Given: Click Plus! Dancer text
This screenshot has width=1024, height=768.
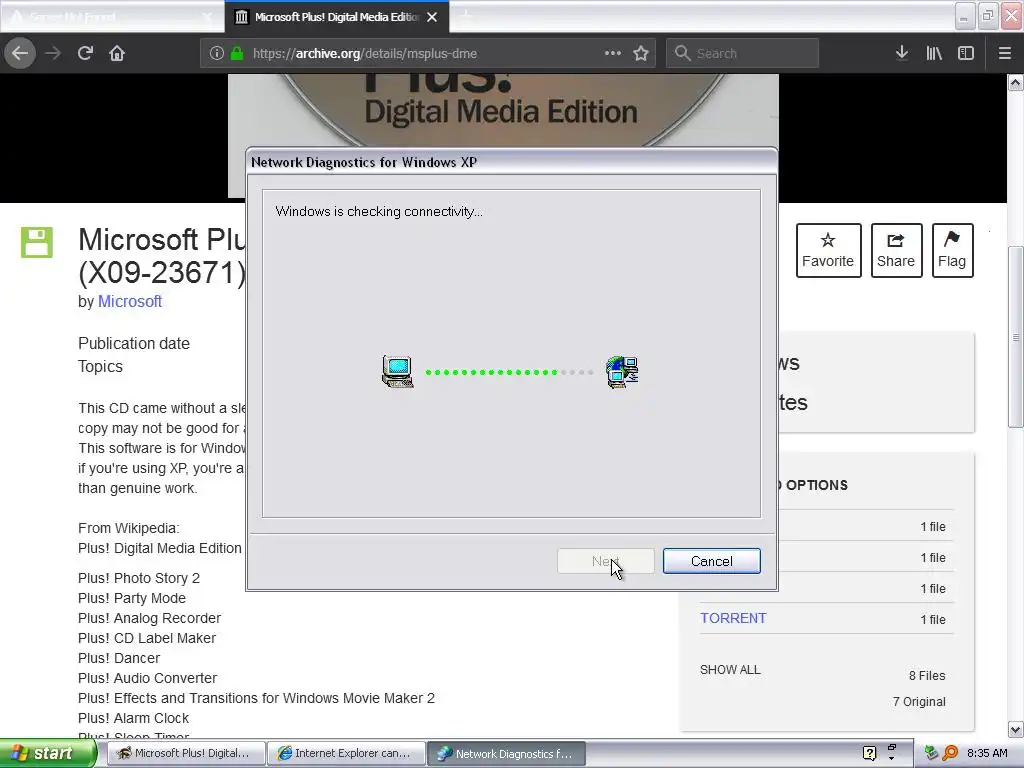Looking at the screenshot, I should click(x=119, y=658).
